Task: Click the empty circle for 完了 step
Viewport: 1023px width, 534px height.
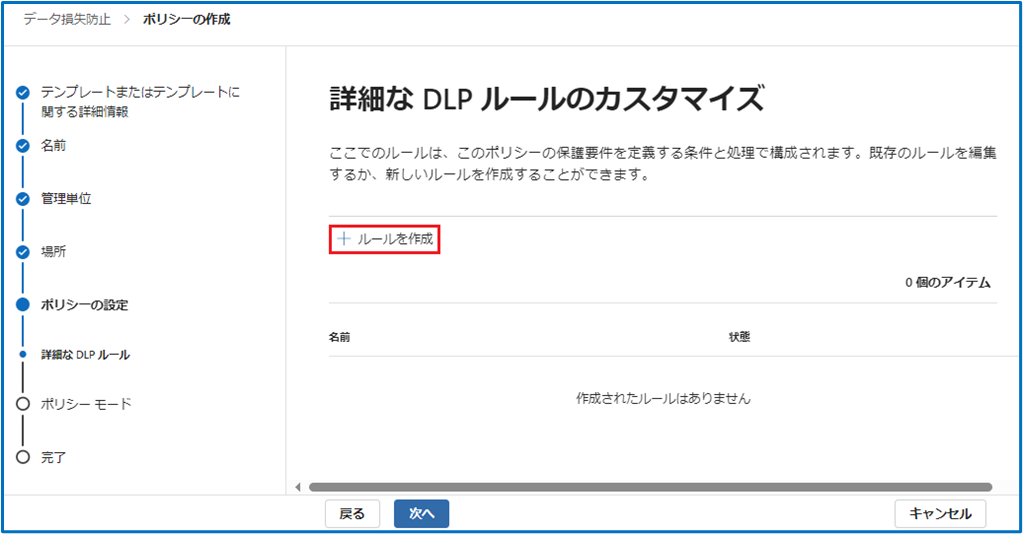Action: [x=22, y=457]
